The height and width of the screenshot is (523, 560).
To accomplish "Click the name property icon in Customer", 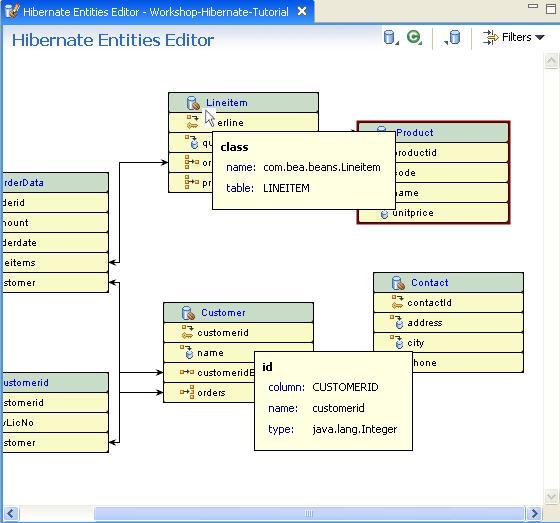I will tap(187, 352).
